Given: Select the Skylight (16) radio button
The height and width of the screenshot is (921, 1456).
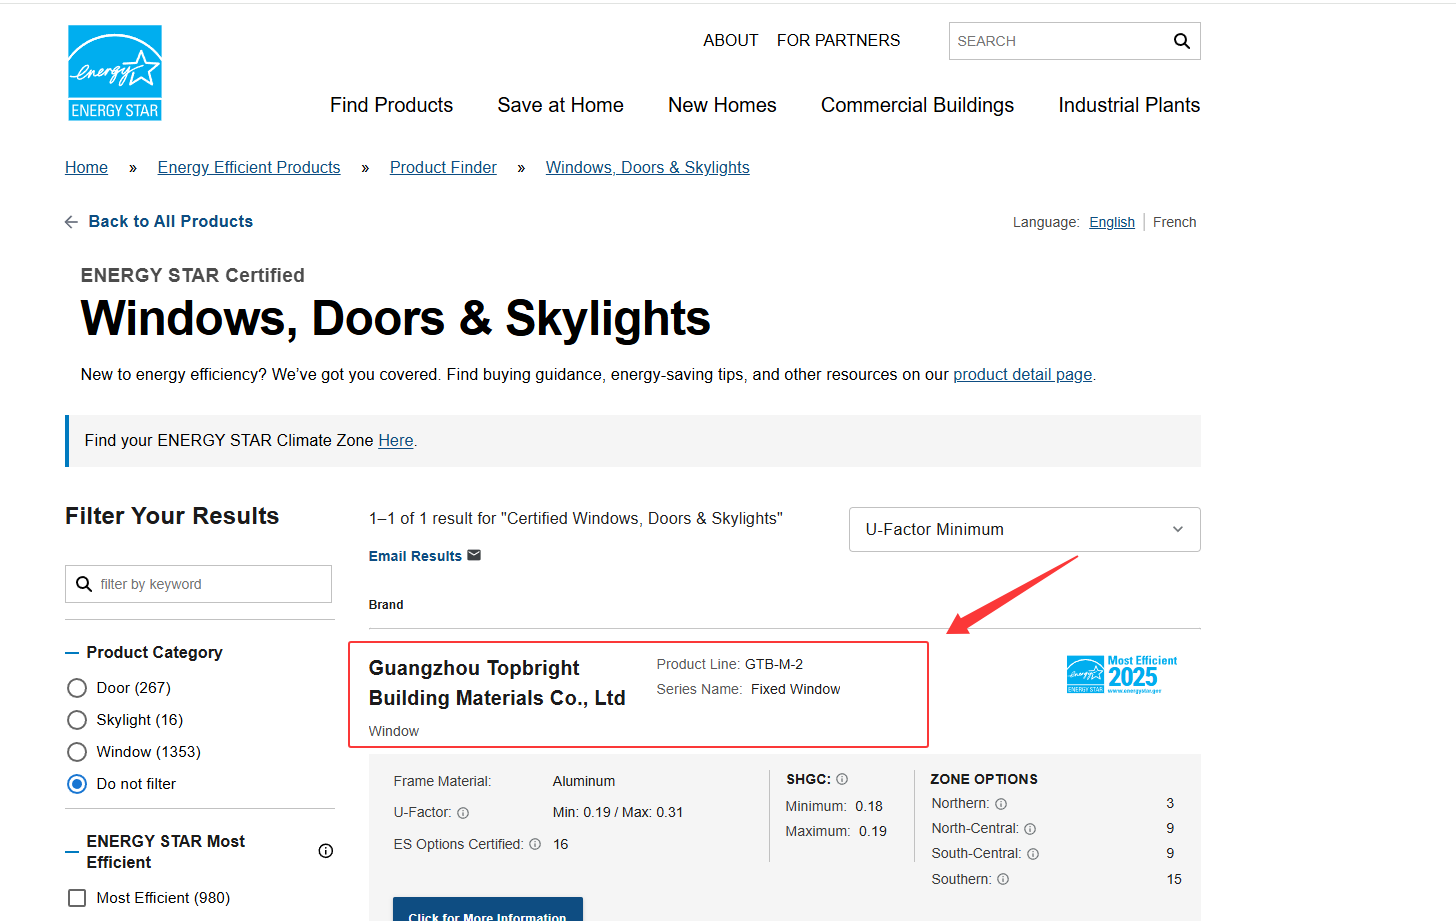Looking at the screenshot, I should pyautogui.click(x=77, y=720).
